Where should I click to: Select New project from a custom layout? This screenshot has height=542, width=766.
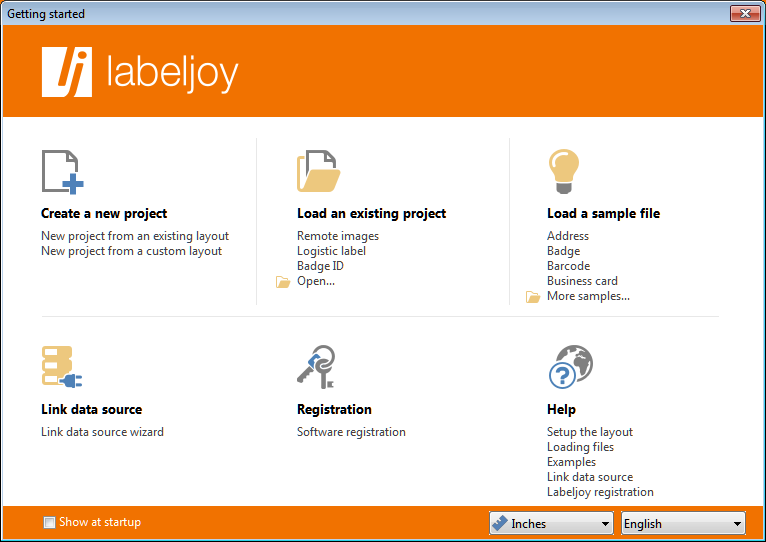click(x=131, y=251)
